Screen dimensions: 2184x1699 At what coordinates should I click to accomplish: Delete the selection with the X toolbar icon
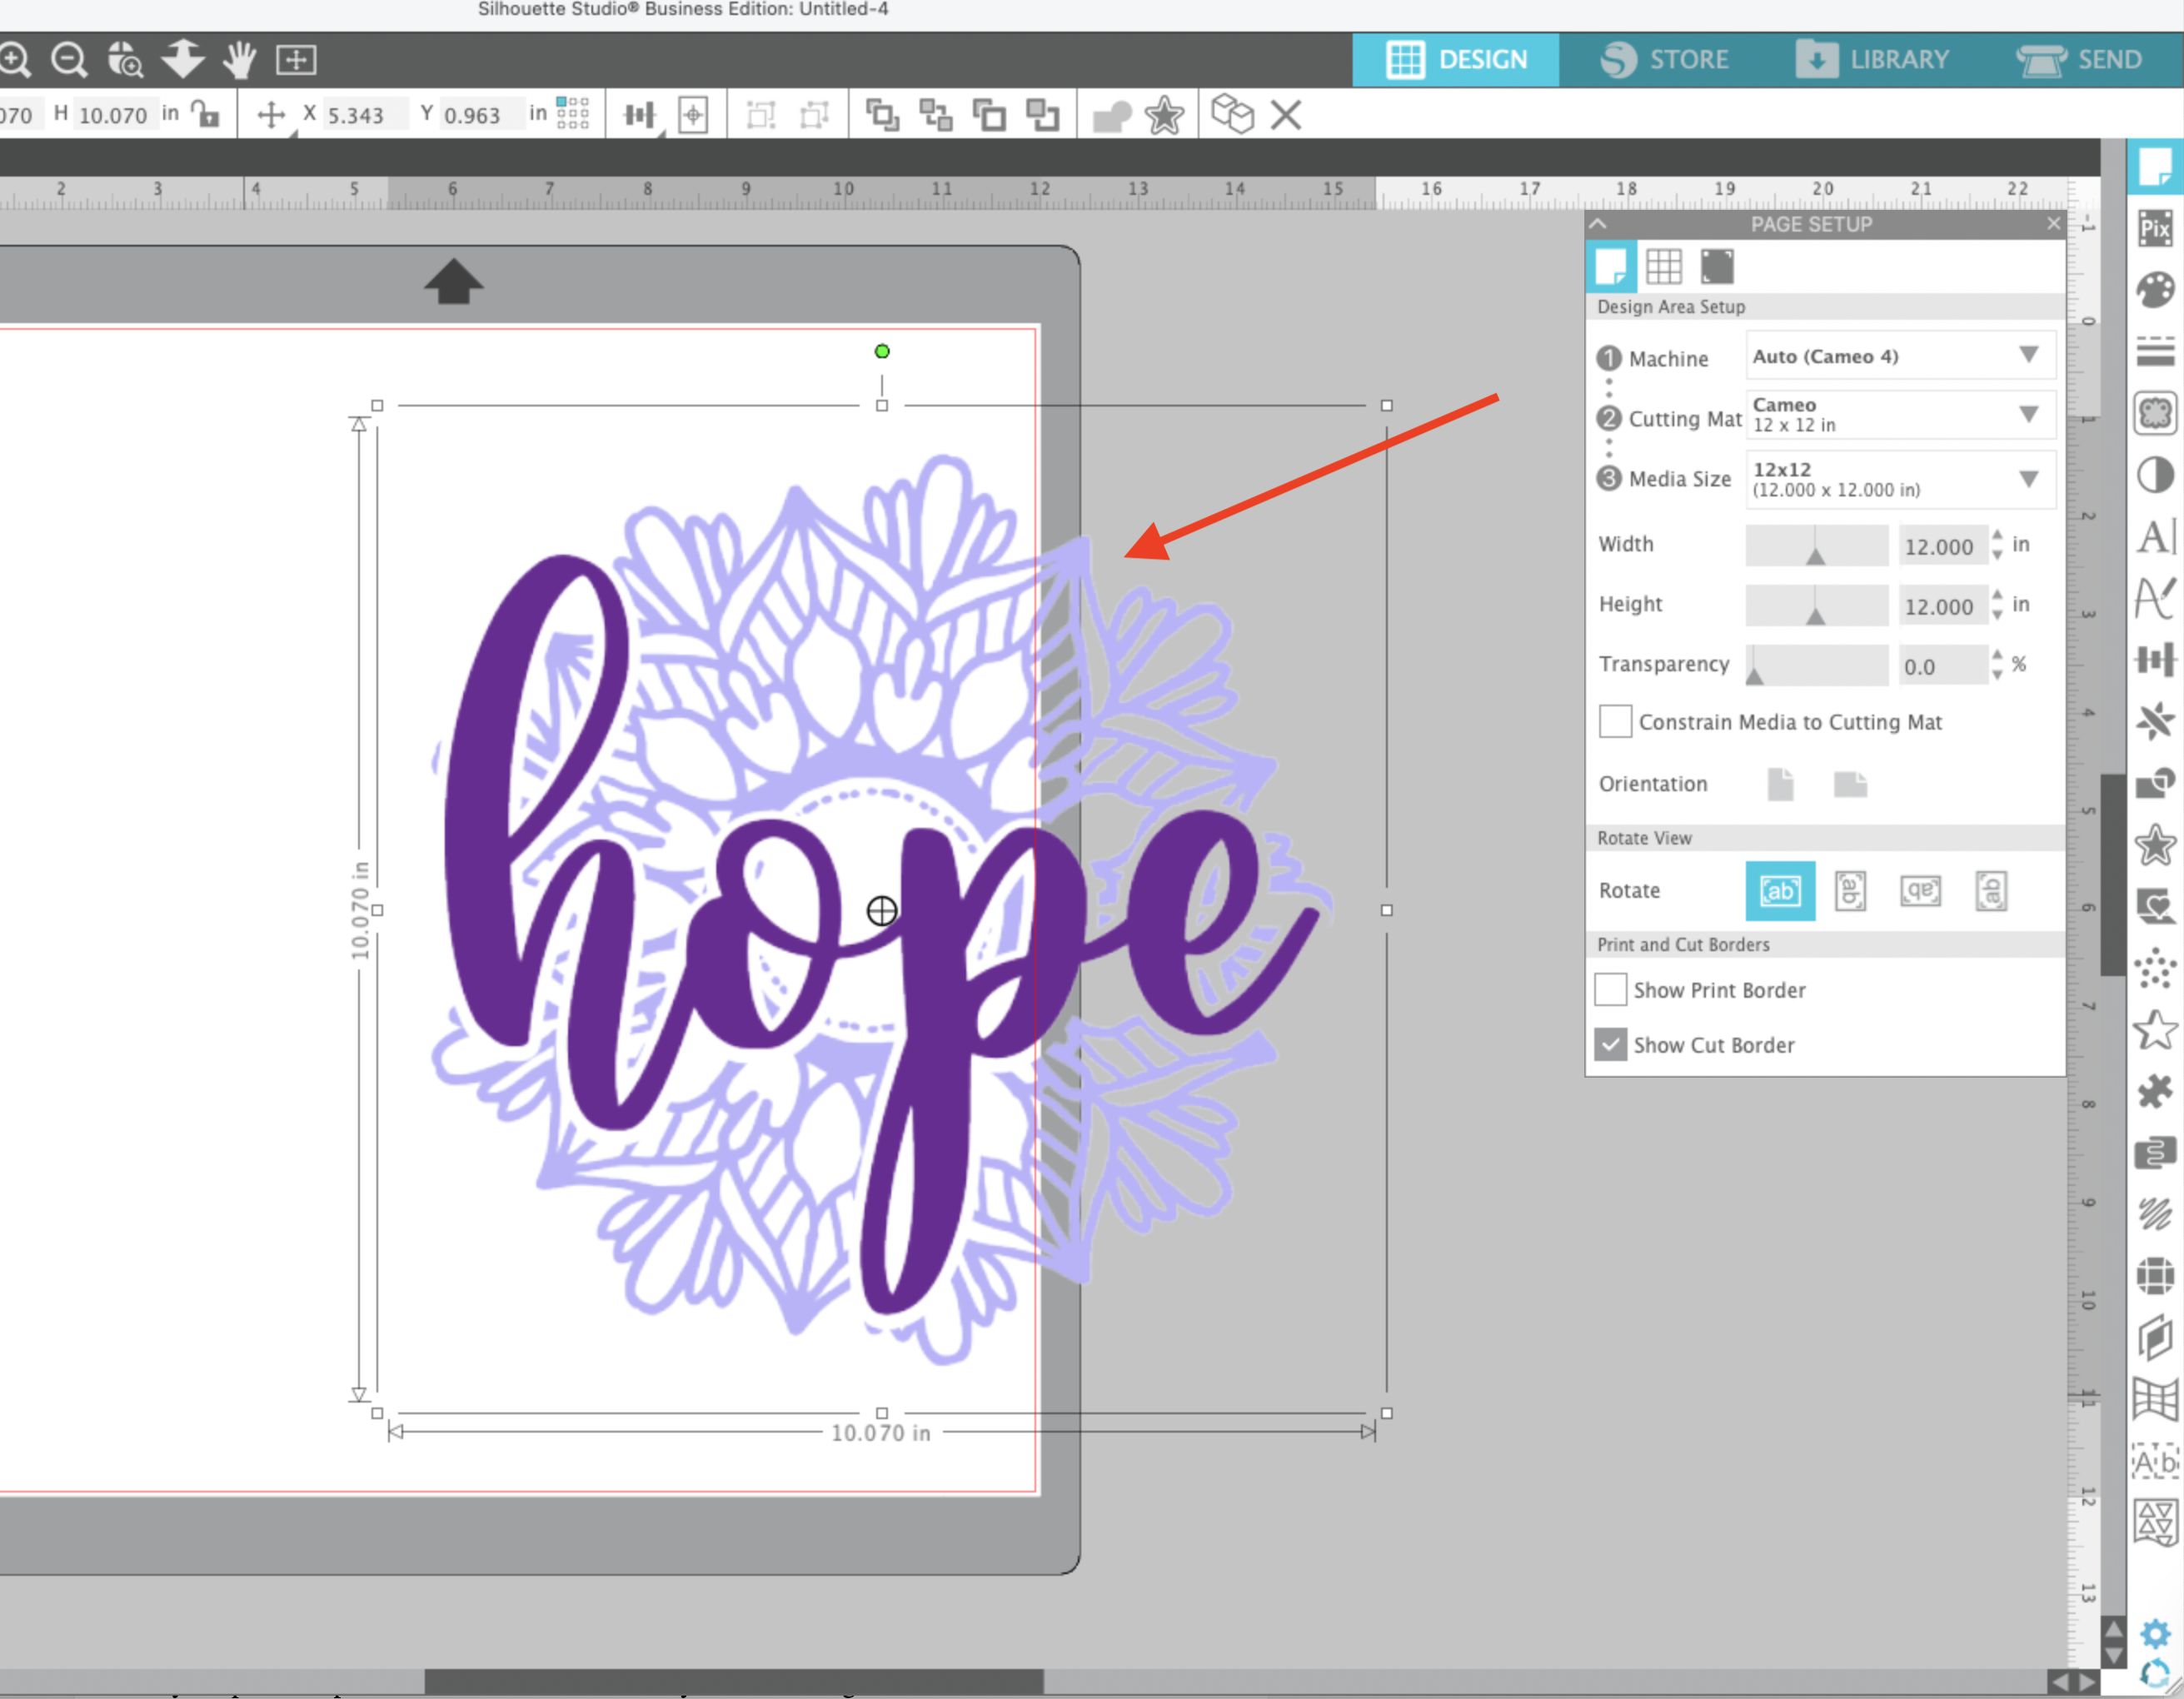[1286, 116]
